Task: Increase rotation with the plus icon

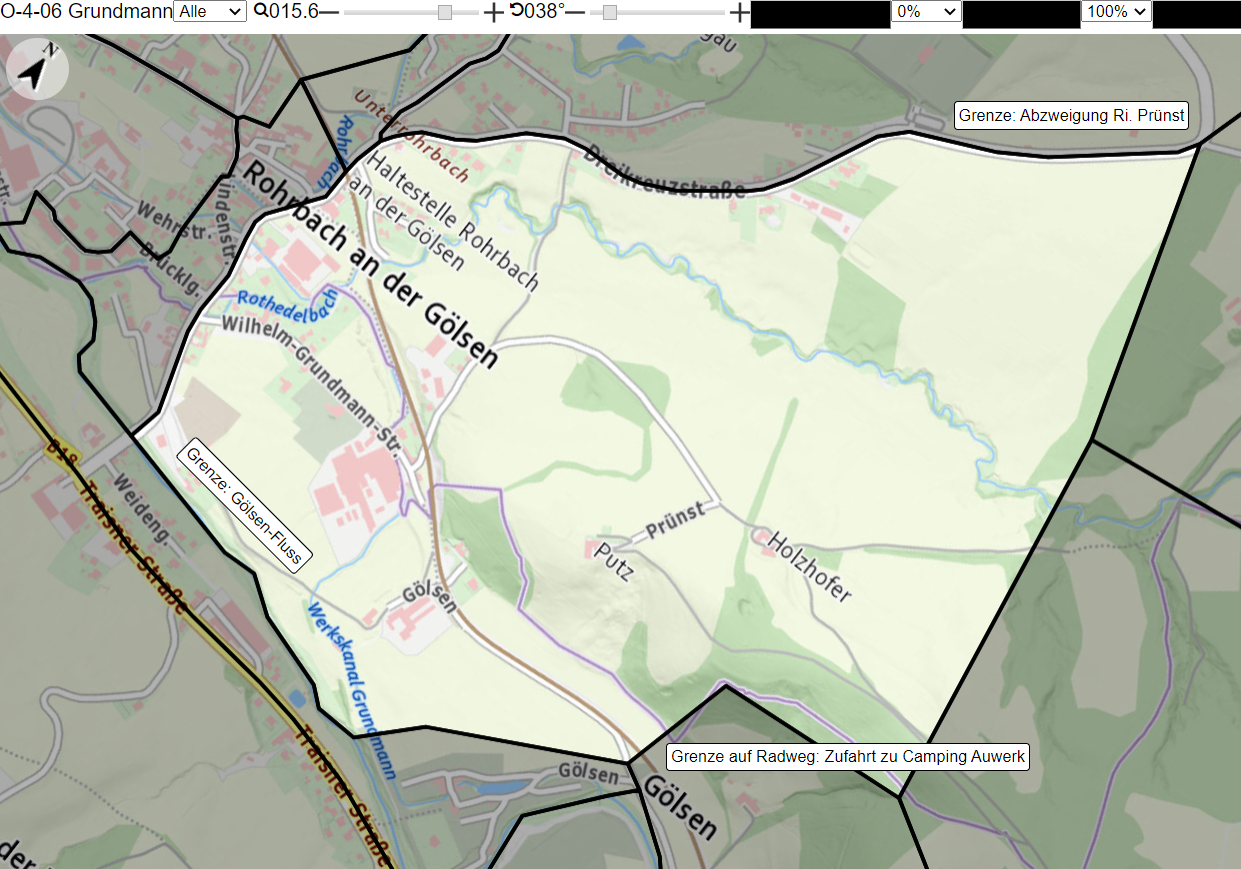Action: point(739,12)
